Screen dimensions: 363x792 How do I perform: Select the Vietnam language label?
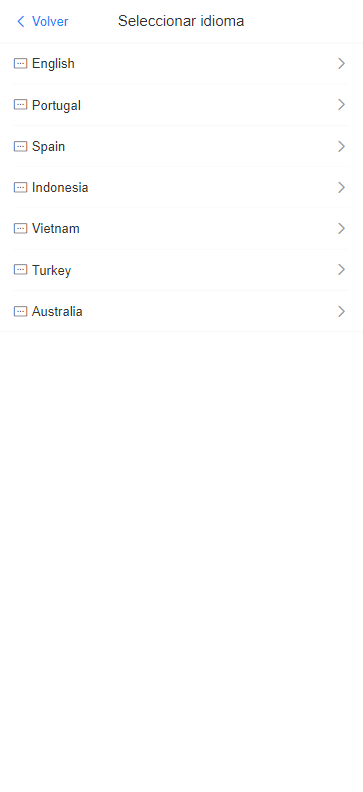pyautogui.click(x=56, y=229)
